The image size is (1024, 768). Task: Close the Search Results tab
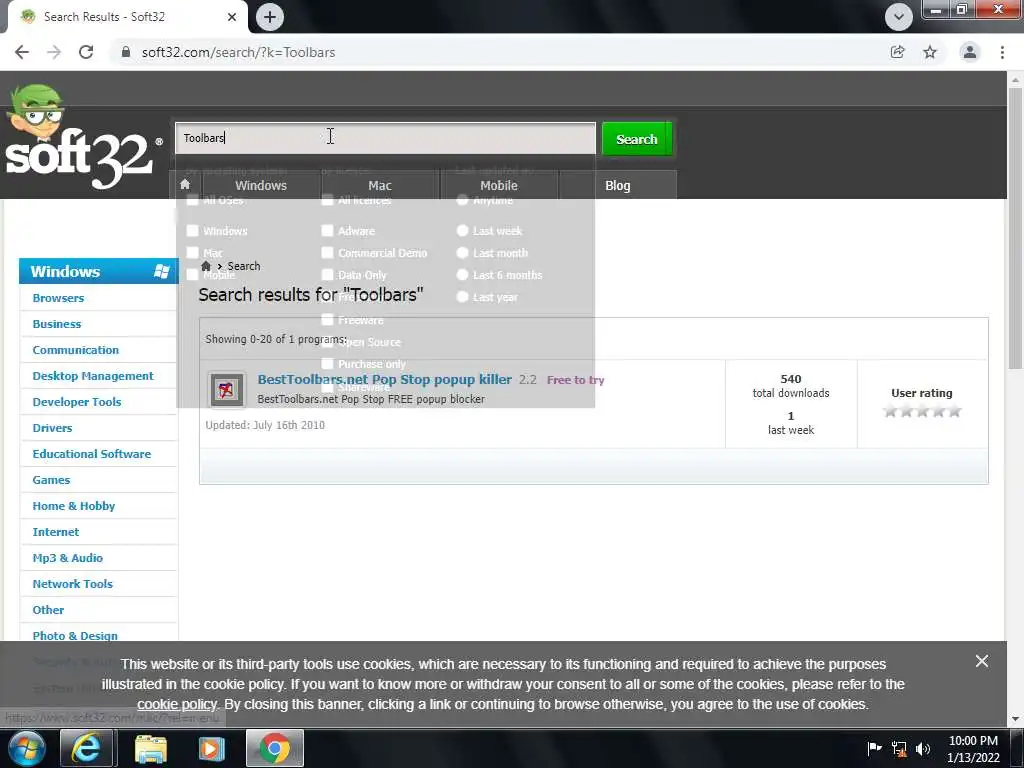pos(232,17)
